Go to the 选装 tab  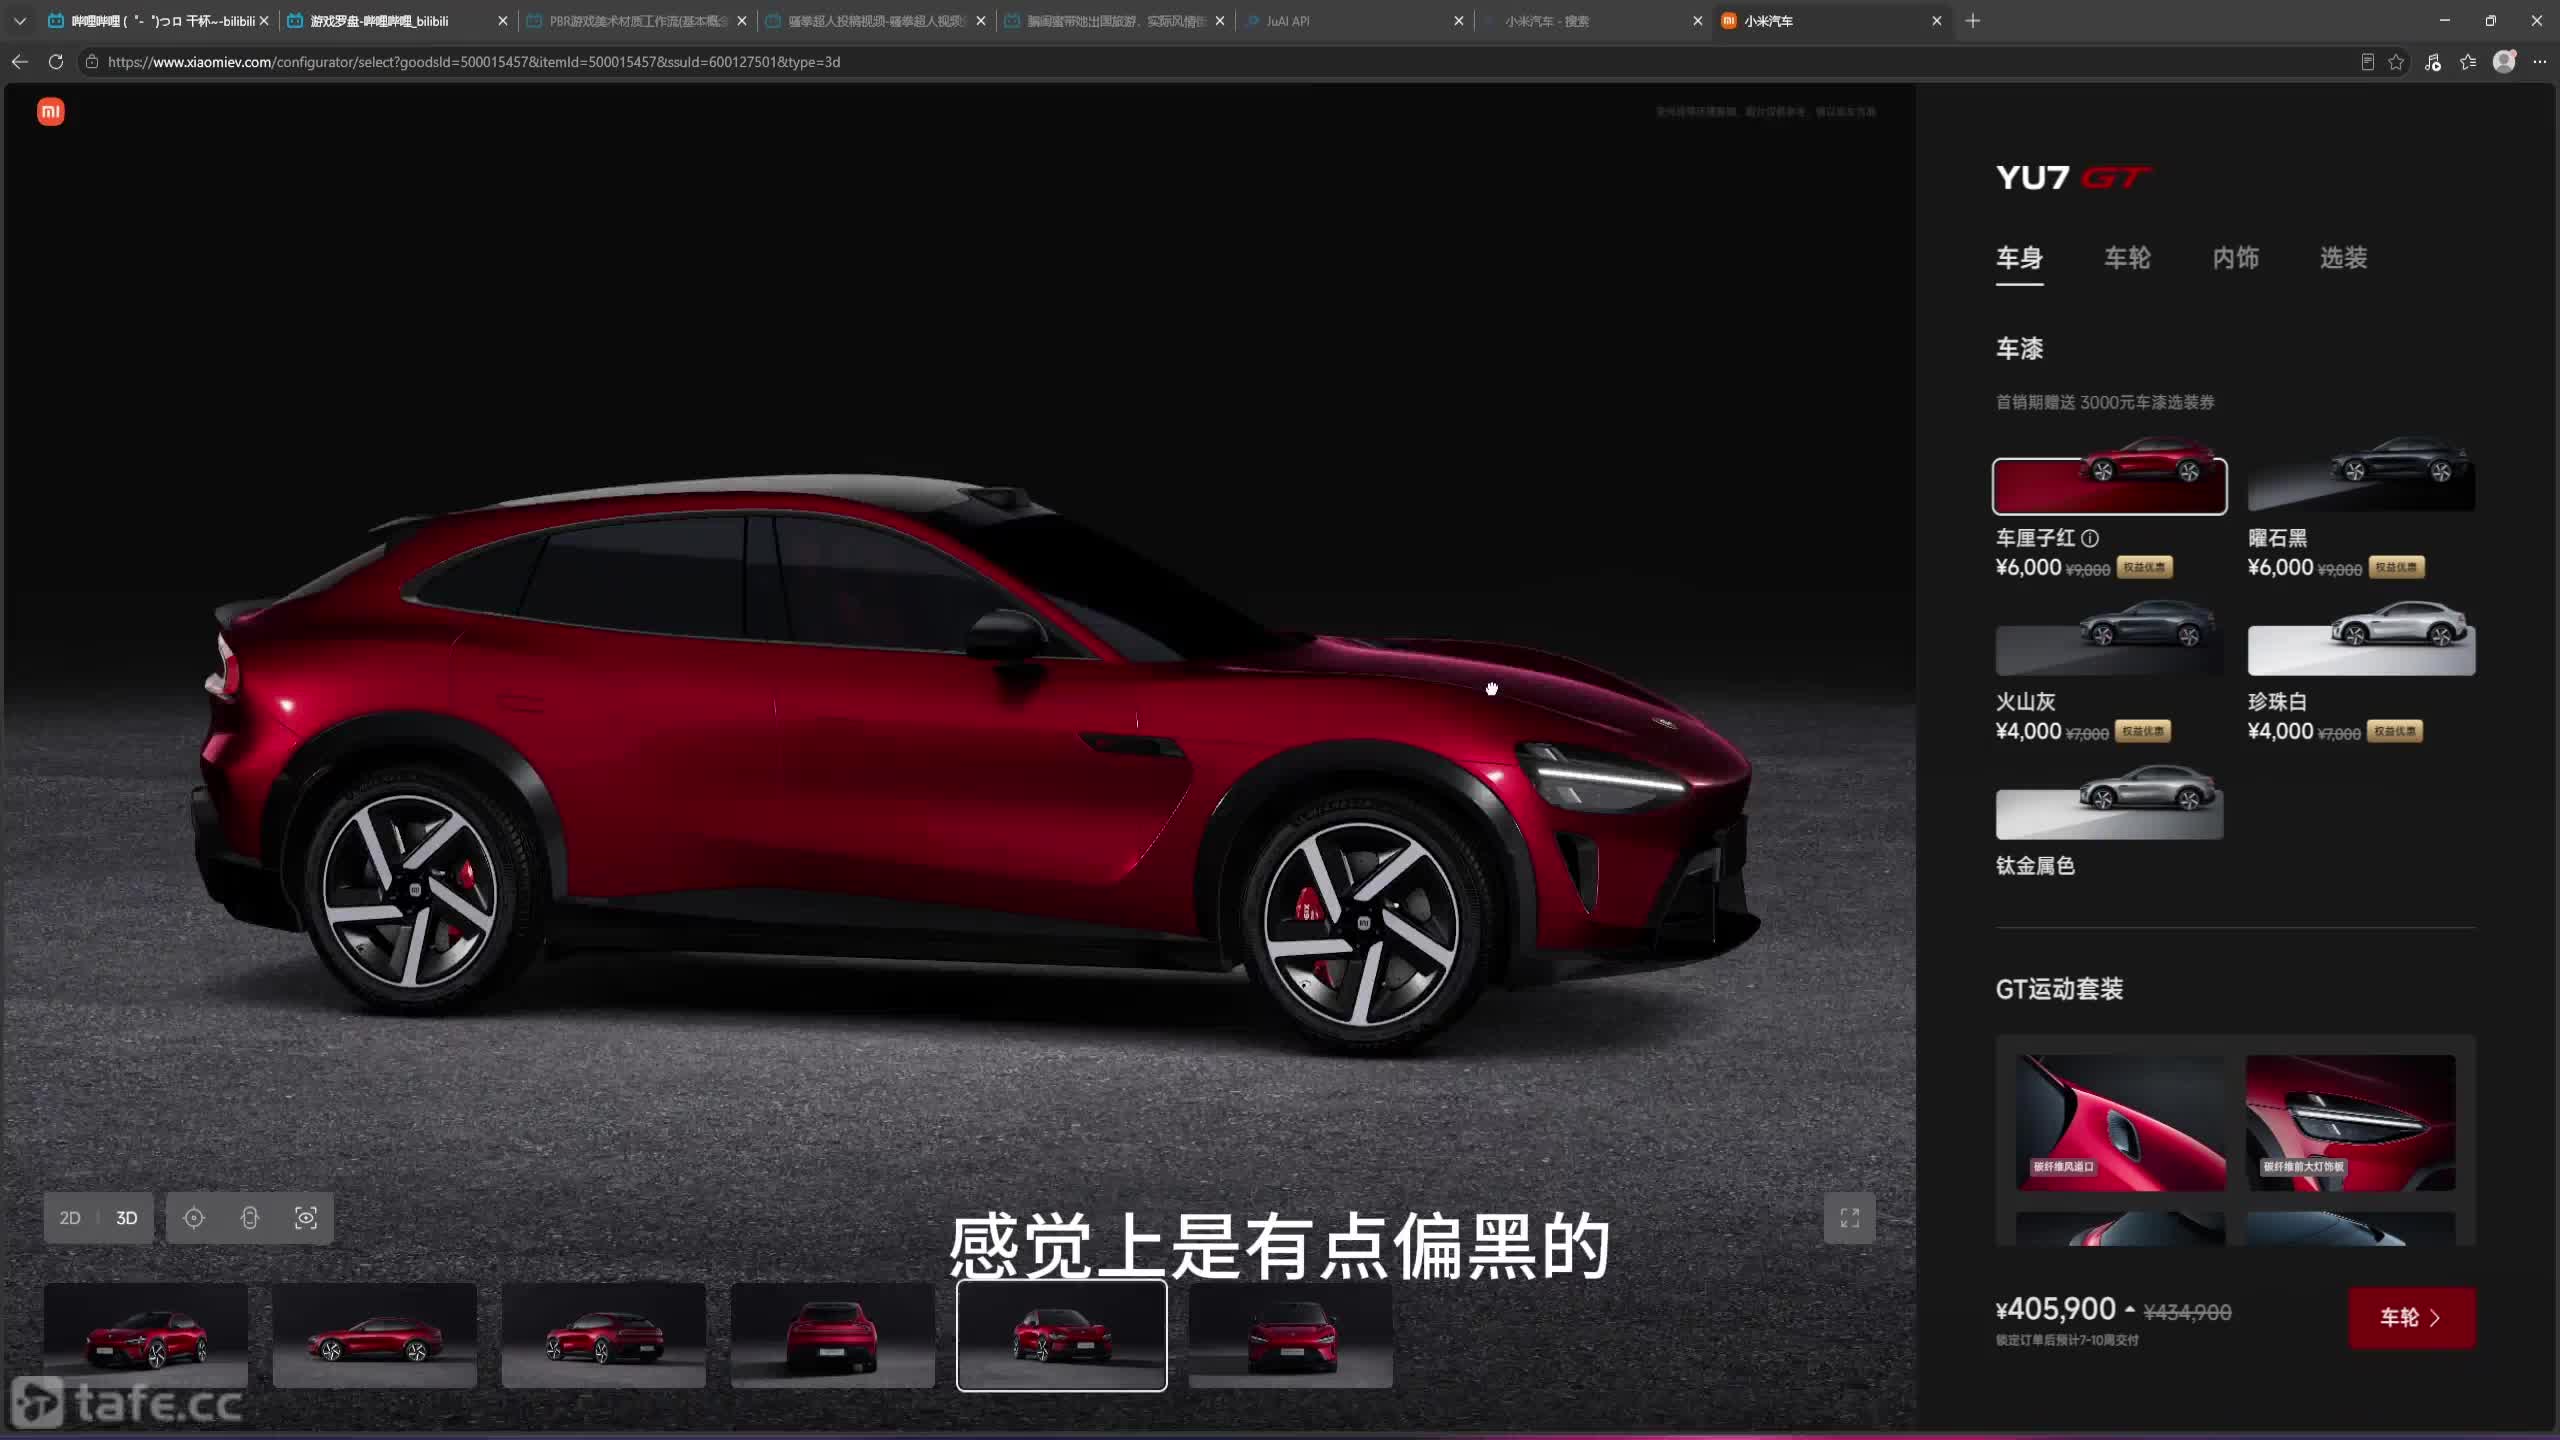pyautogui.click(x=2343, y=258)
